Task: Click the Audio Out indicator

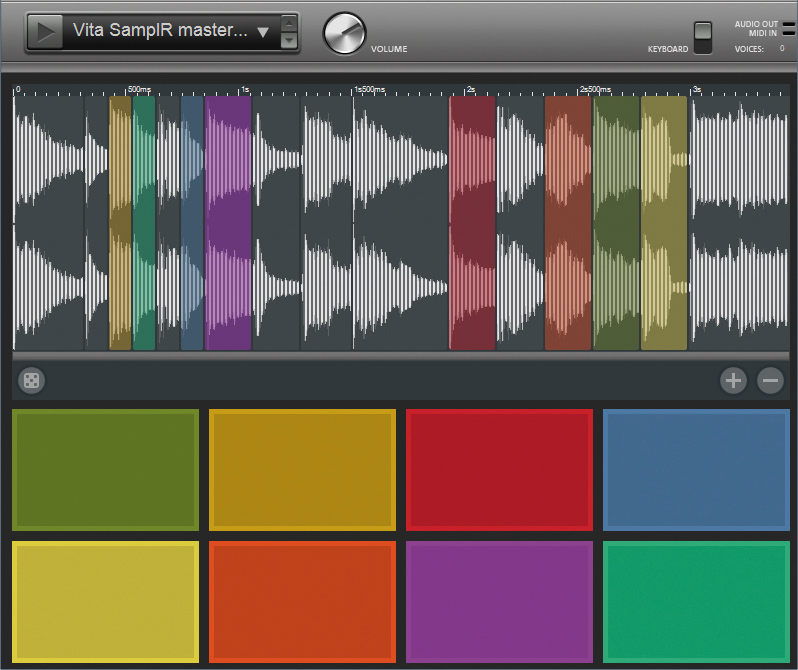Action: 787,25
